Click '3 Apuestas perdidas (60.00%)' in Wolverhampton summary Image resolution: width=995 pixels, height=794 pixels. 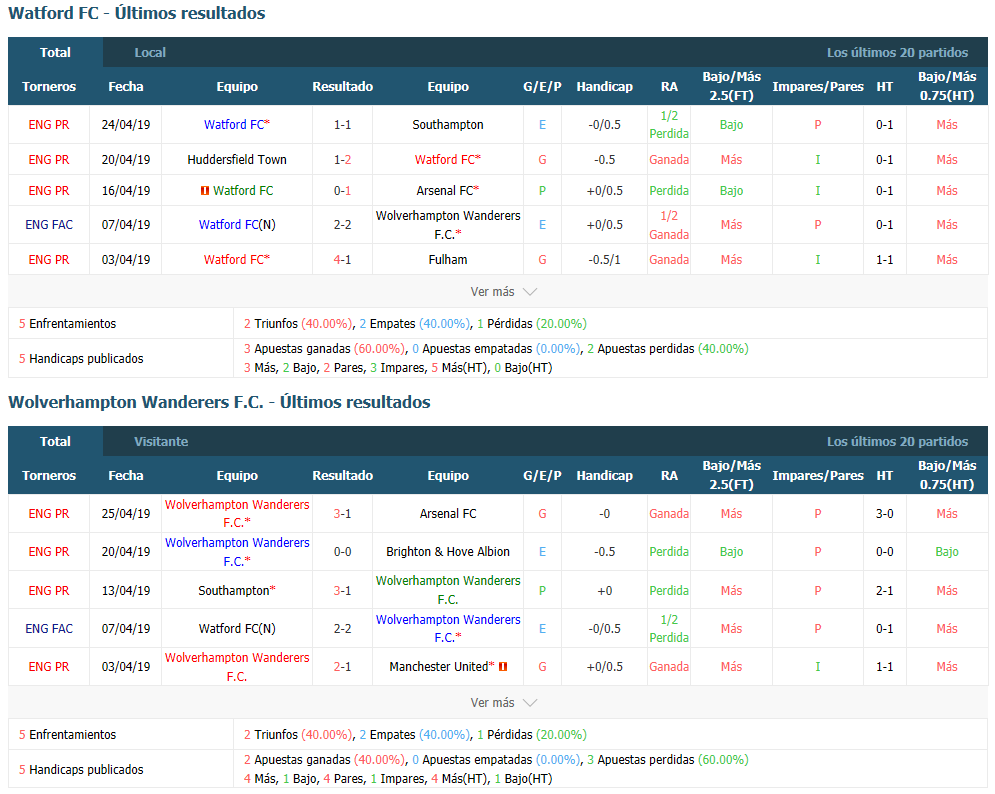[x=668, y=760]
